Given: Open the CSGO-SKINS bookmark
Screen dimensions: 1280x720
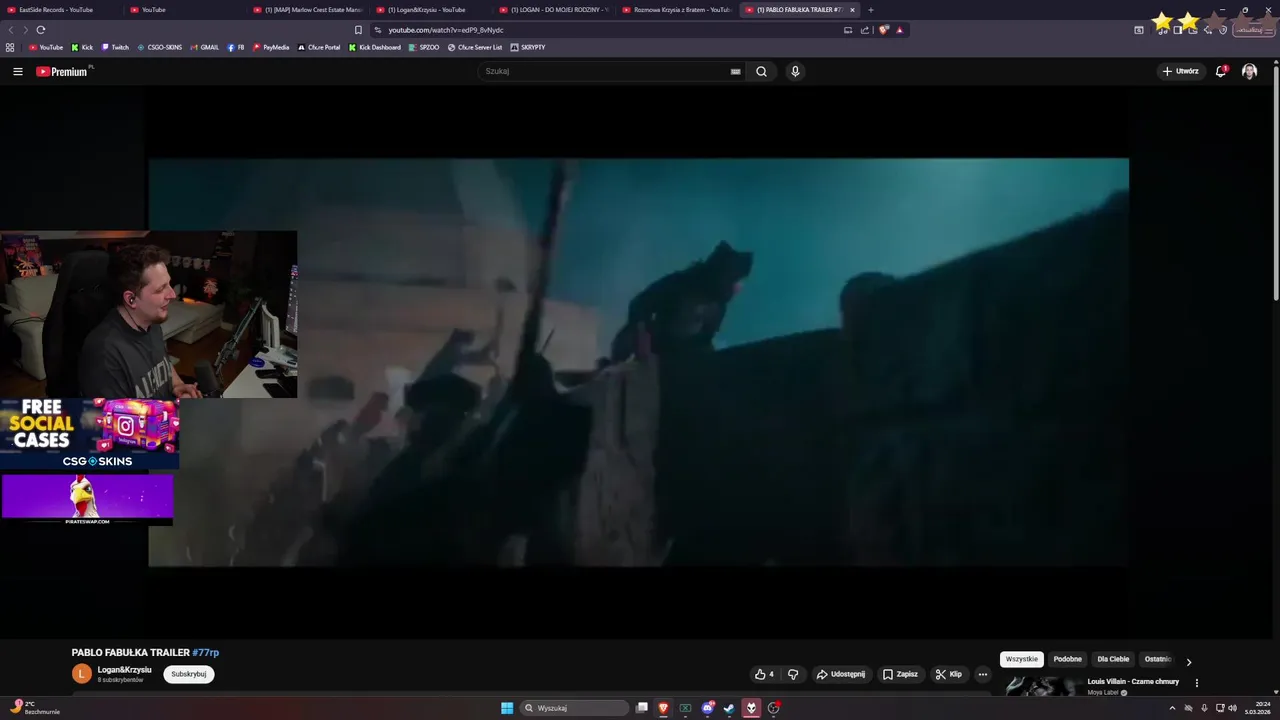Looking at the screenshot, I should 160,47.
